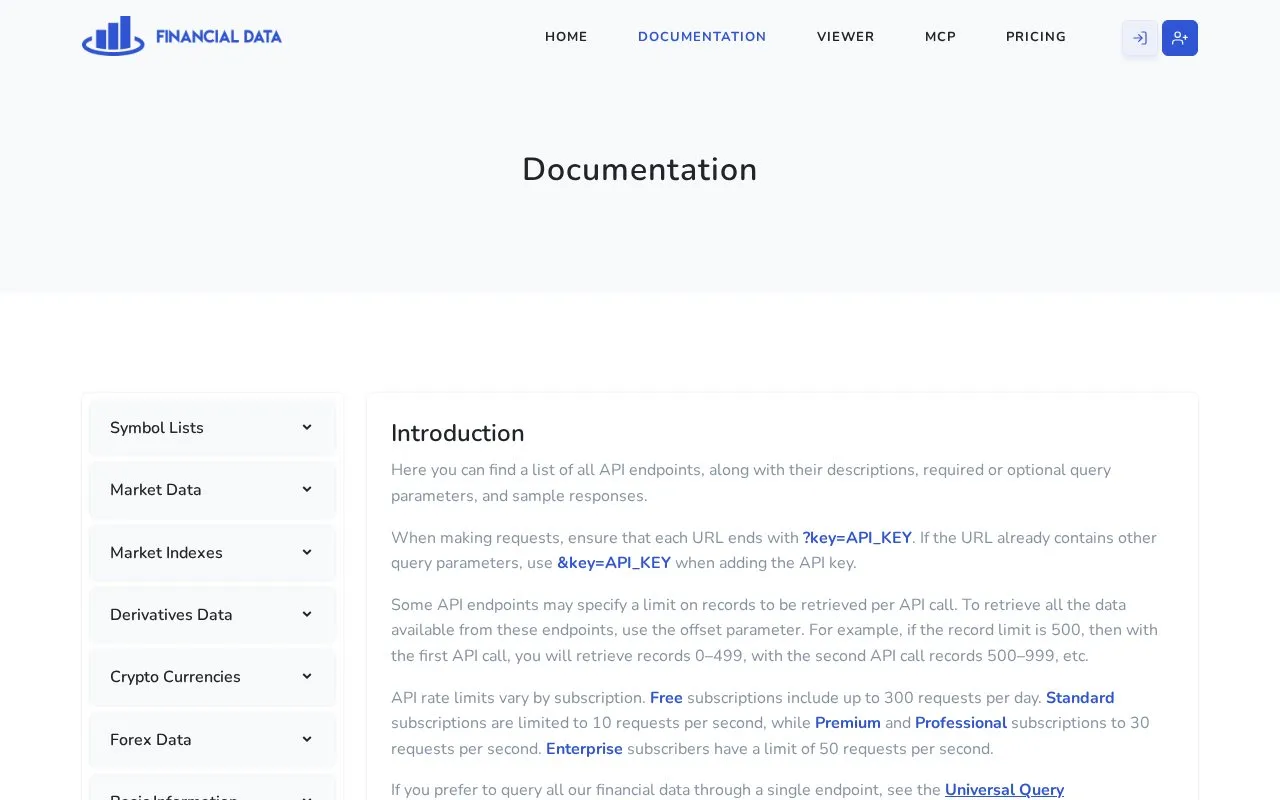The image size is (1280, 800).
Task: Expand the Market Data section
Action: 212,490
